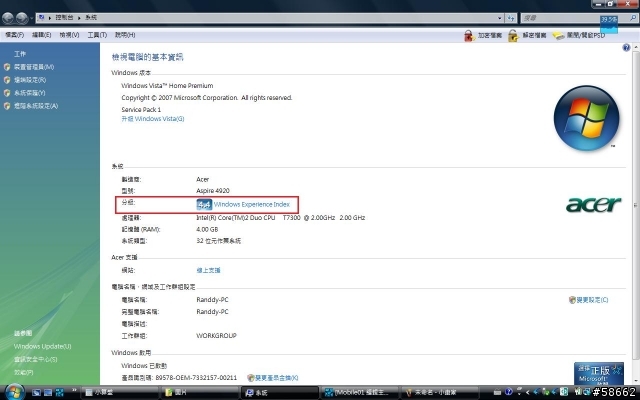Click the refresh button beside address bar
This screenshot has height=400, width=640.
click(511, 18)
